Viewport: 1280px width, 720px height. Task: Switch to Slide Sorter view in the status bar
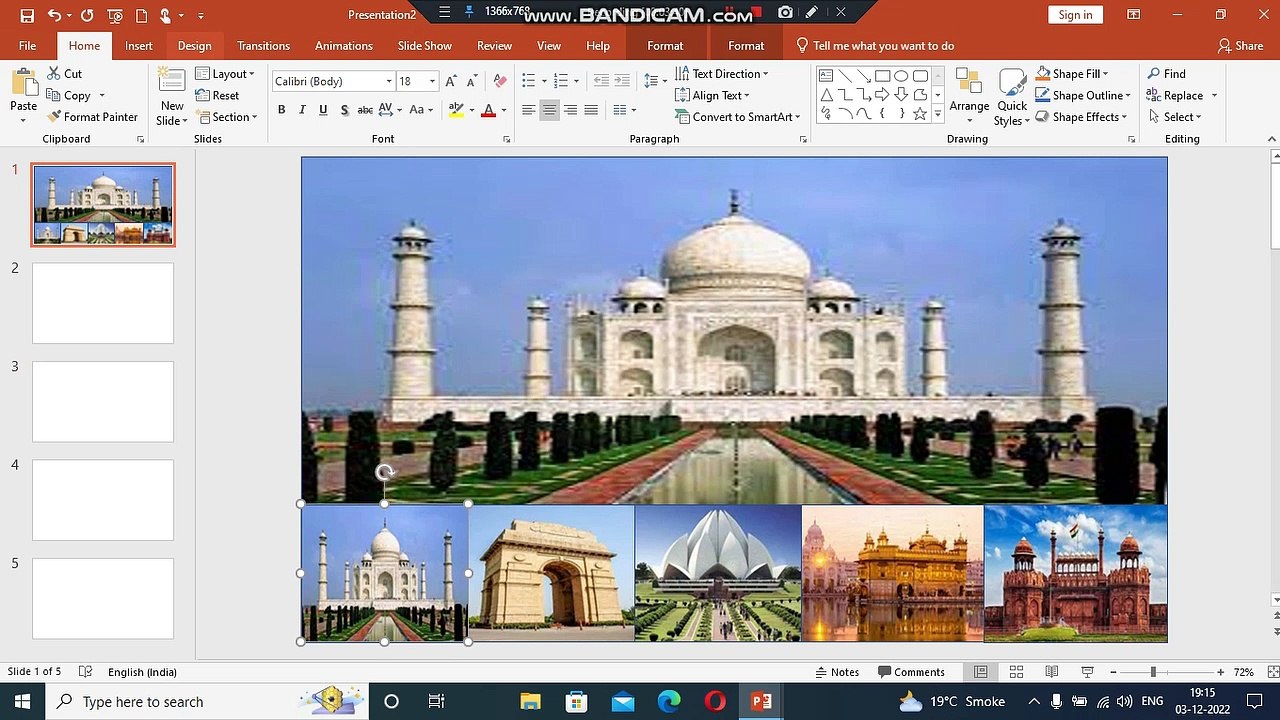1016,672
